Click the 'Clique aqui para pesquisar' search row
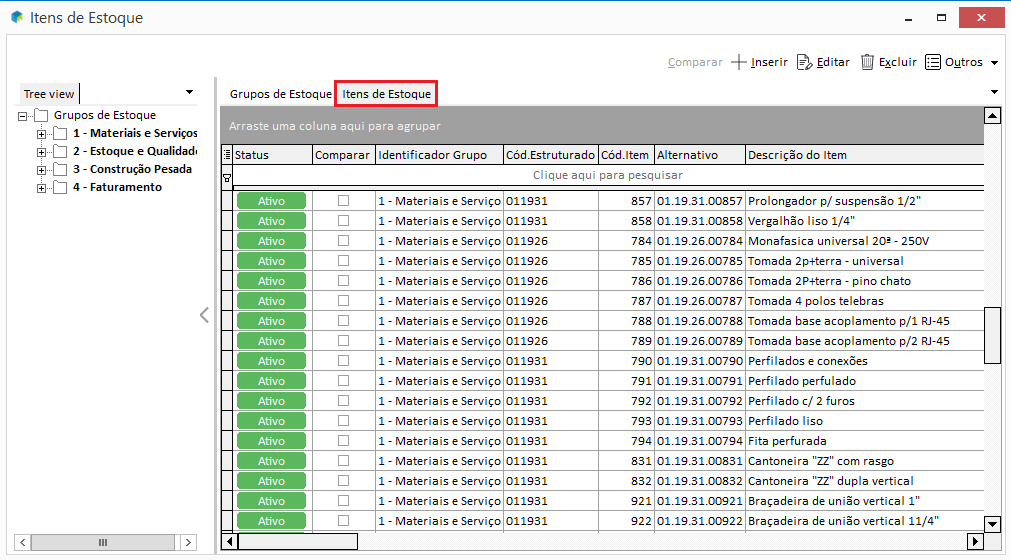 click(607, 175)
